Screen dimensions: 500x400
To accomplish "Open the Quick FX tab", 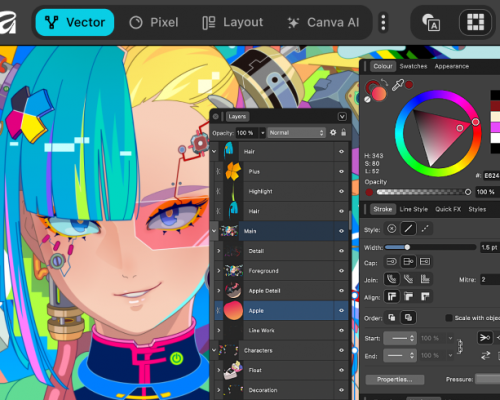I will [448, 209].
